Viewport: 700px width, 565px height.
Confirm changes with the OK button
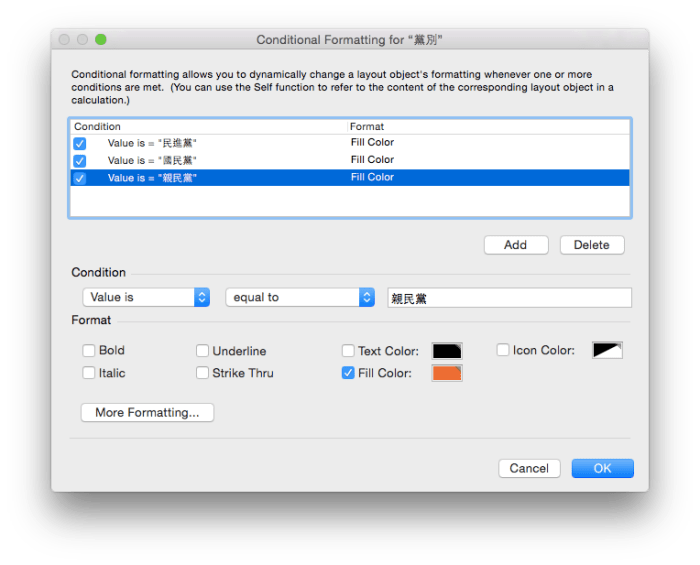coord(602,468)
